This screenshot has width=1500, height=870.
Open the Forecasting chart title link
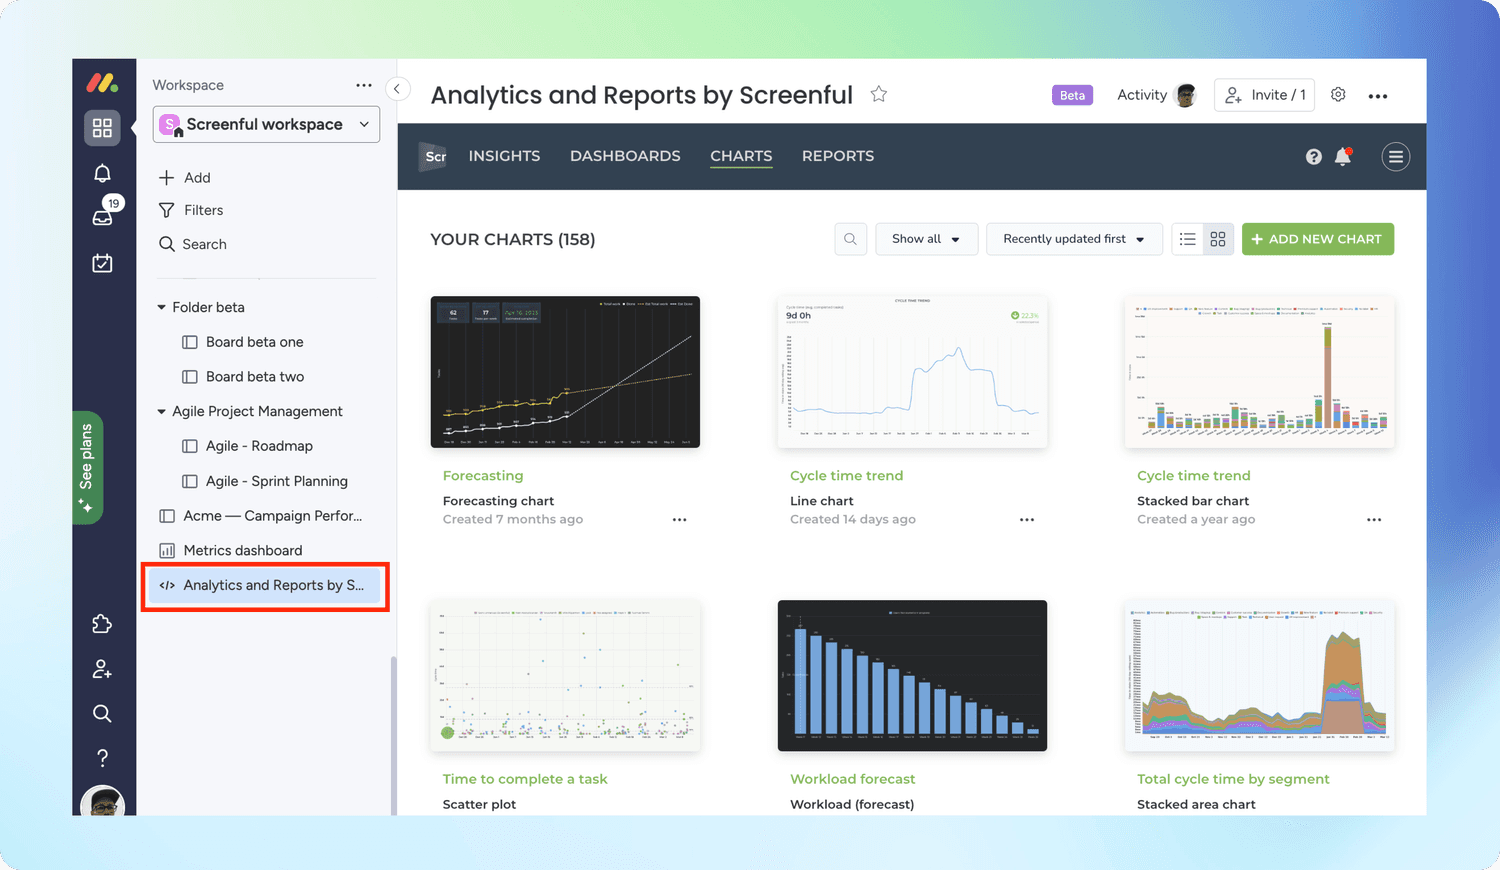click(x=483, y=476)
